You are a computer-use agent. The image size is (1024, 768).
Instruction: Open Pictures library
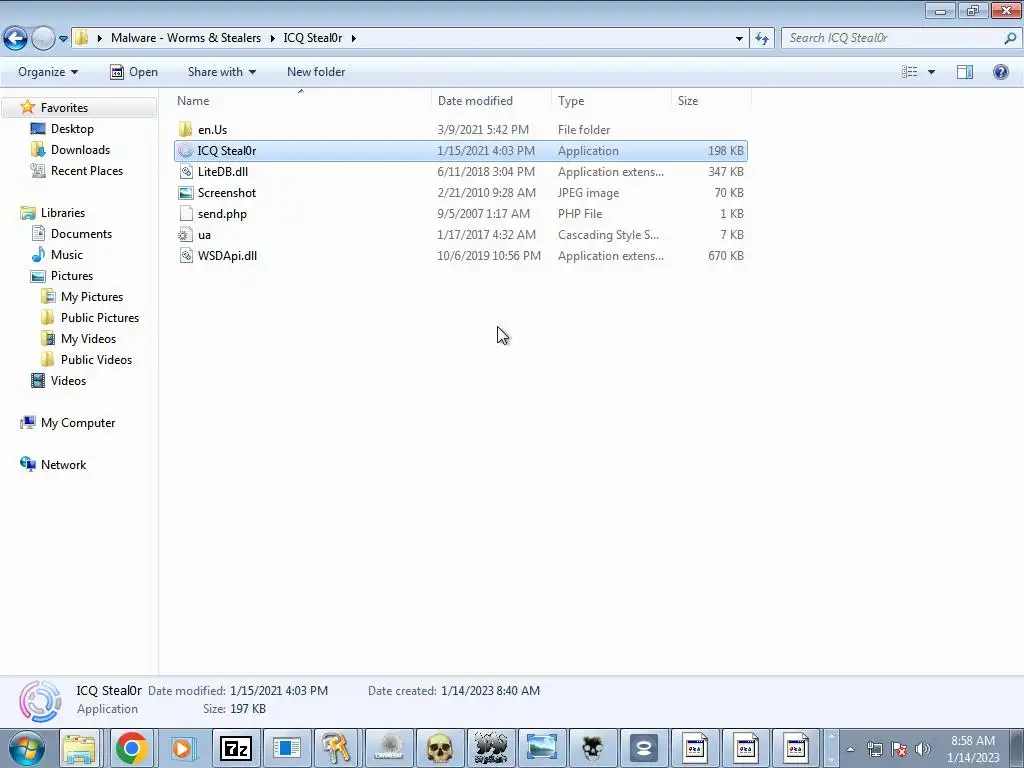coord(72,276)
